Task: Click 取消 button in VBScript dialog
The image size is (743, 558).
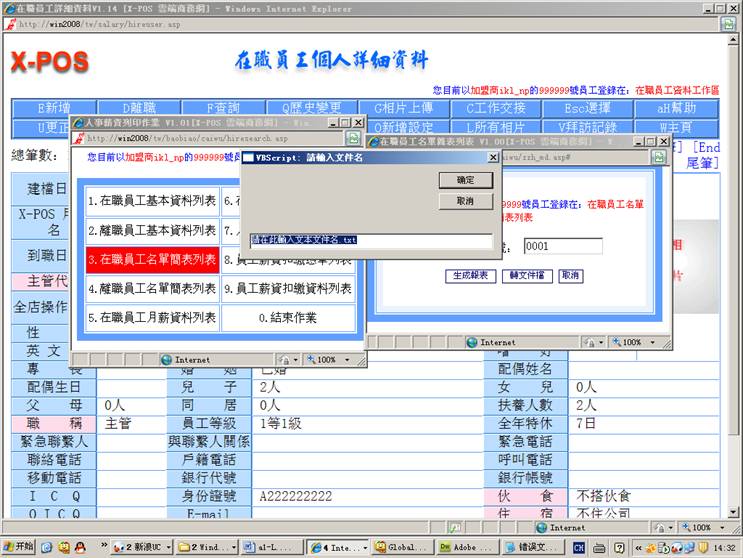Action: click(465, 201)
